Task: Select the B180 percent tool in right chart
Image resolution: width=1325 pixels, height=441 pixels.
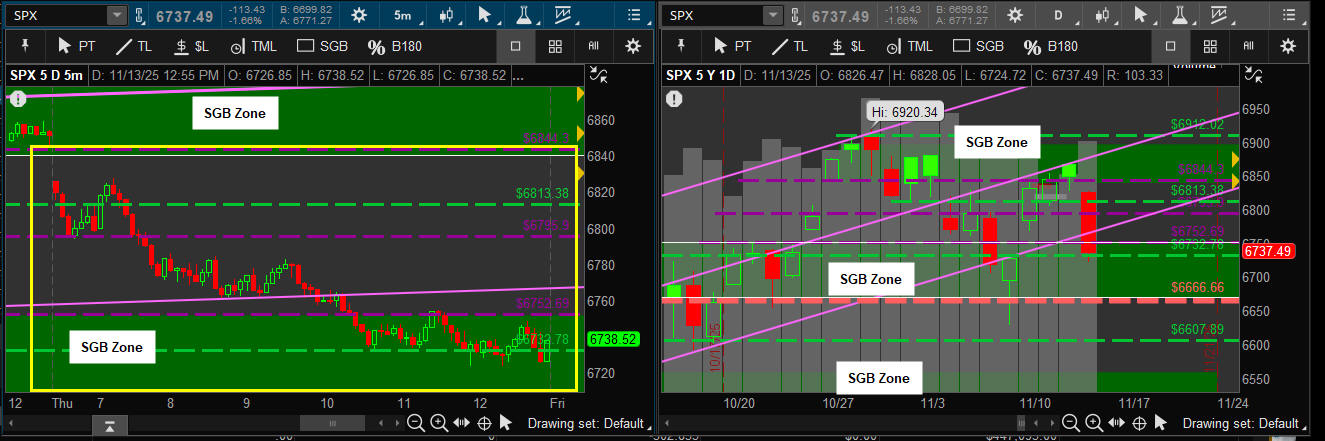Action: tap(1051, 46)
